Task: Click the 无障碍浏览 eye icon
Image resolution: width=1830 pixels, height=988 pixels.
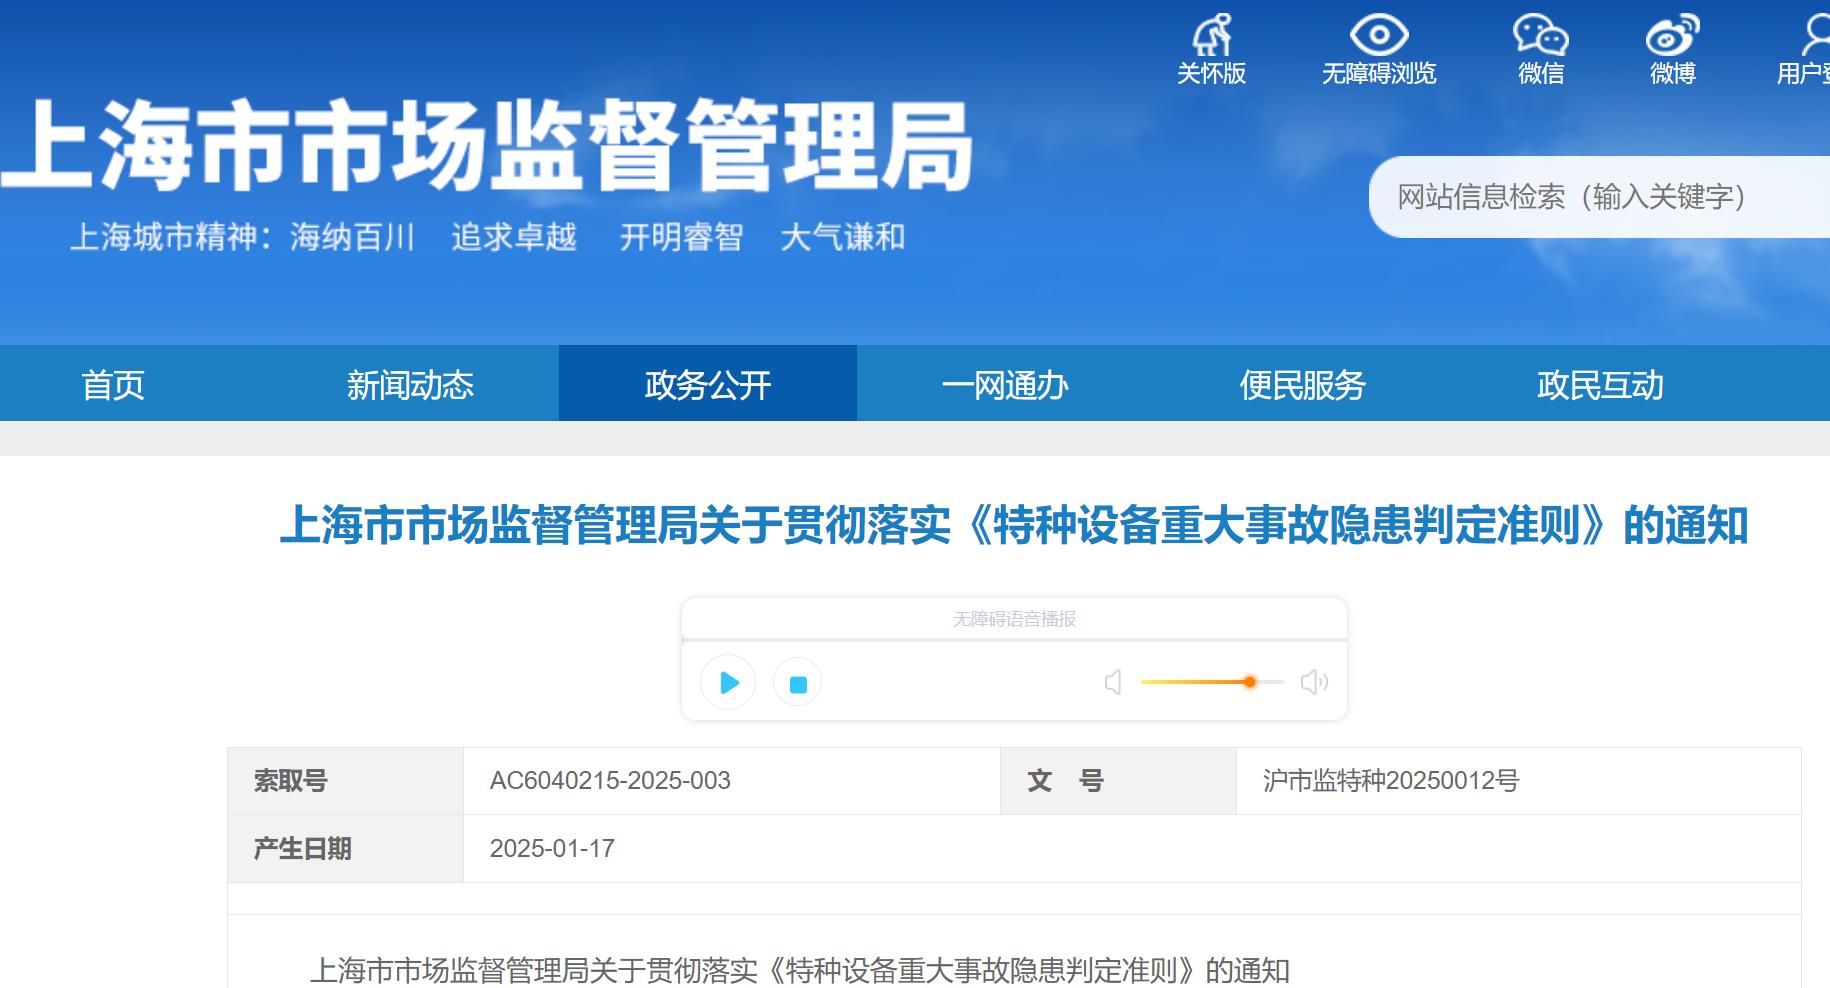Action: pyautogui.click(x=1379, y=35)
